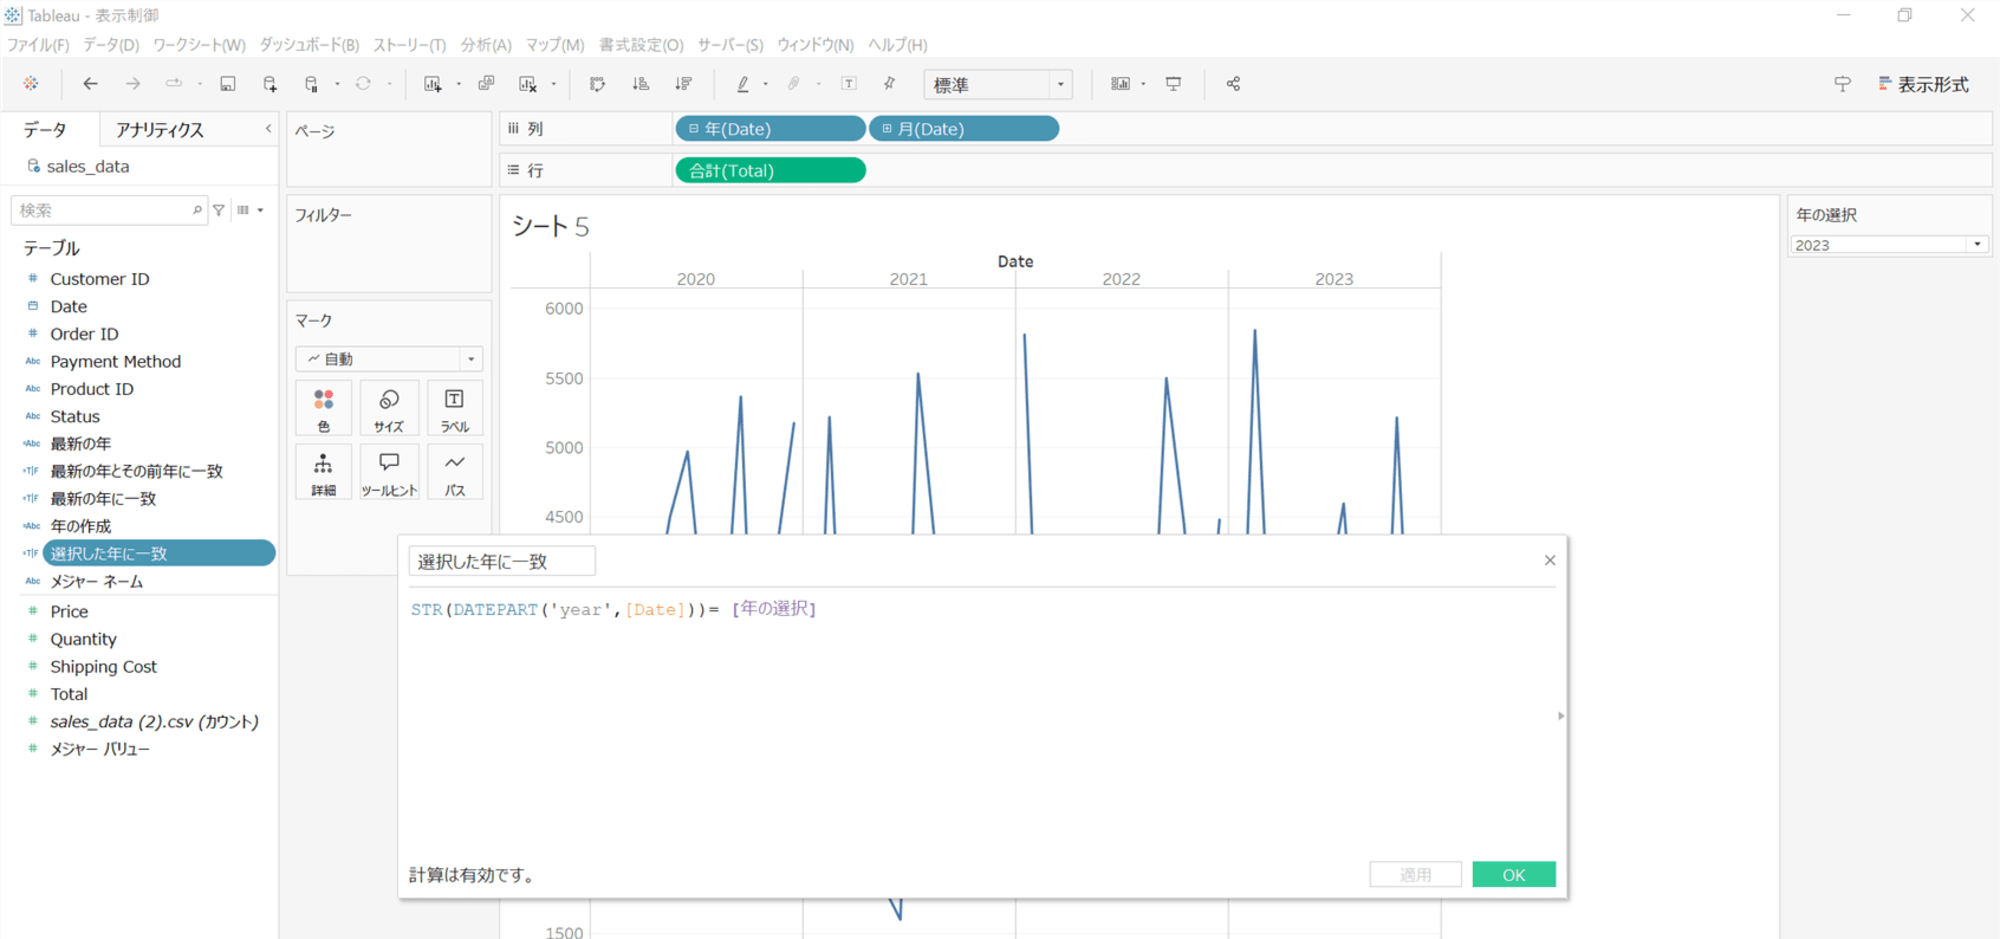Screen dimensions: 2000x939
Task: Click the Size (サイズ) mark card button
Action: (x=389, y=408)
